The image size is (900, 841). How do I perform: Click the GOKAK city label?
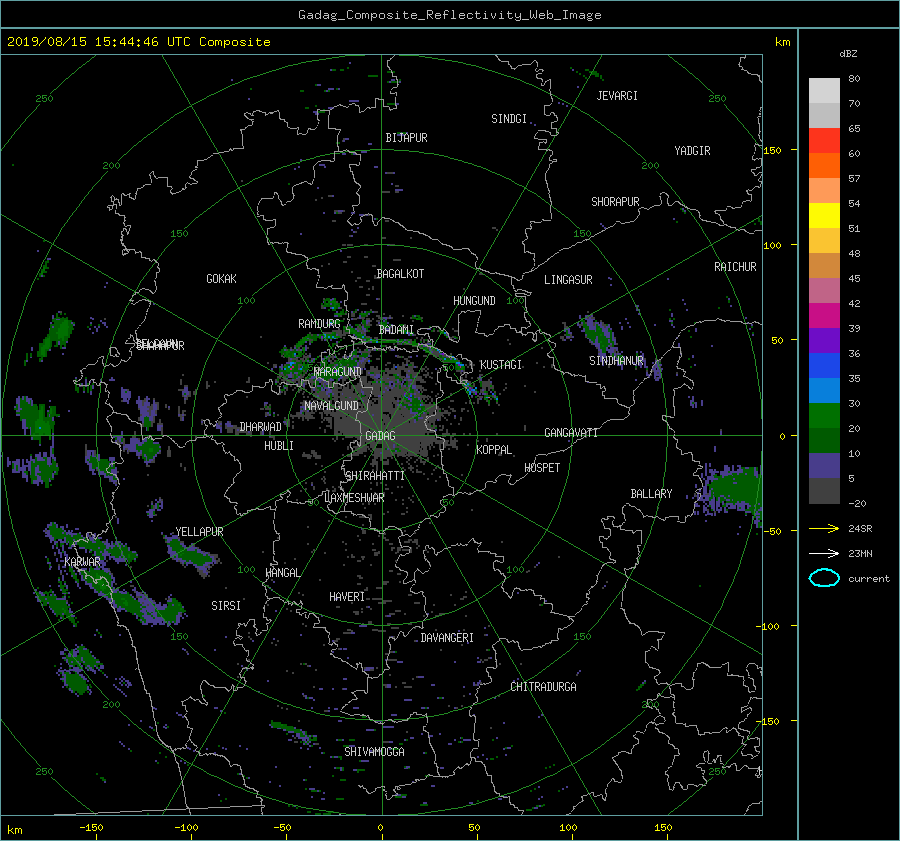(x=221, y=278)
